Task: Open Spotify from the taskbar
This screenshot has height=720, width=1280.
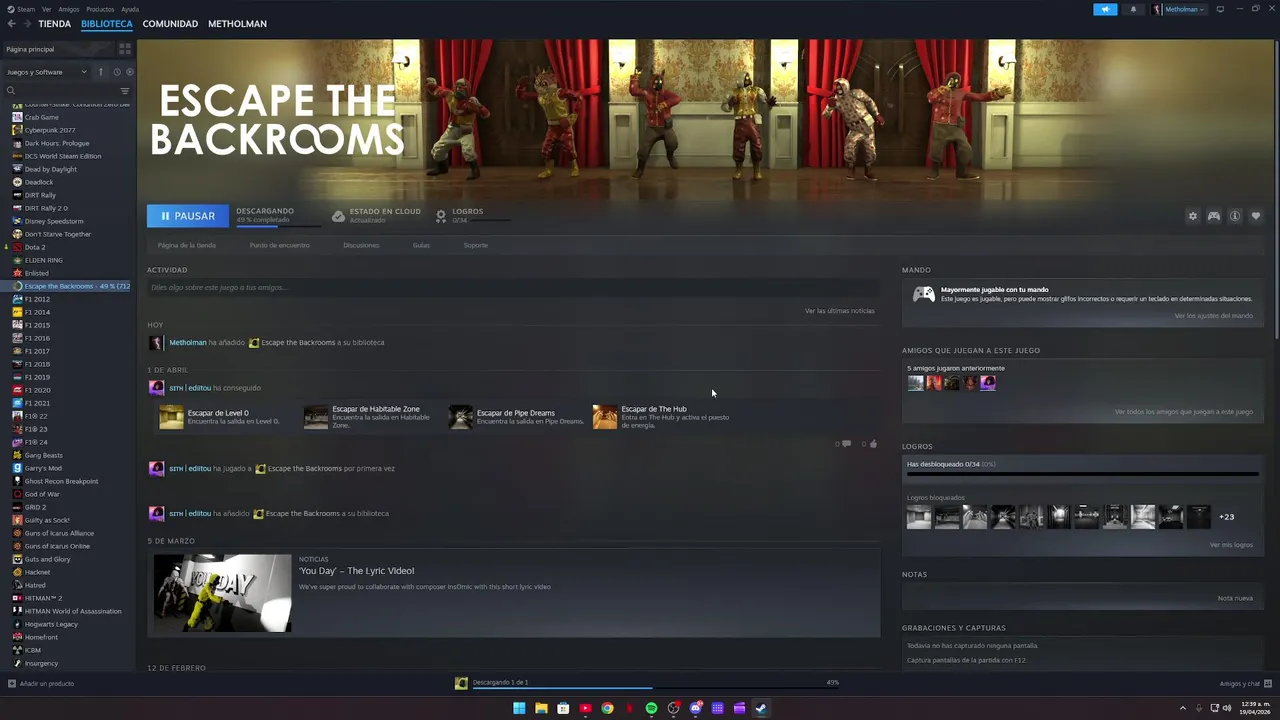Action: click(651, 708)
